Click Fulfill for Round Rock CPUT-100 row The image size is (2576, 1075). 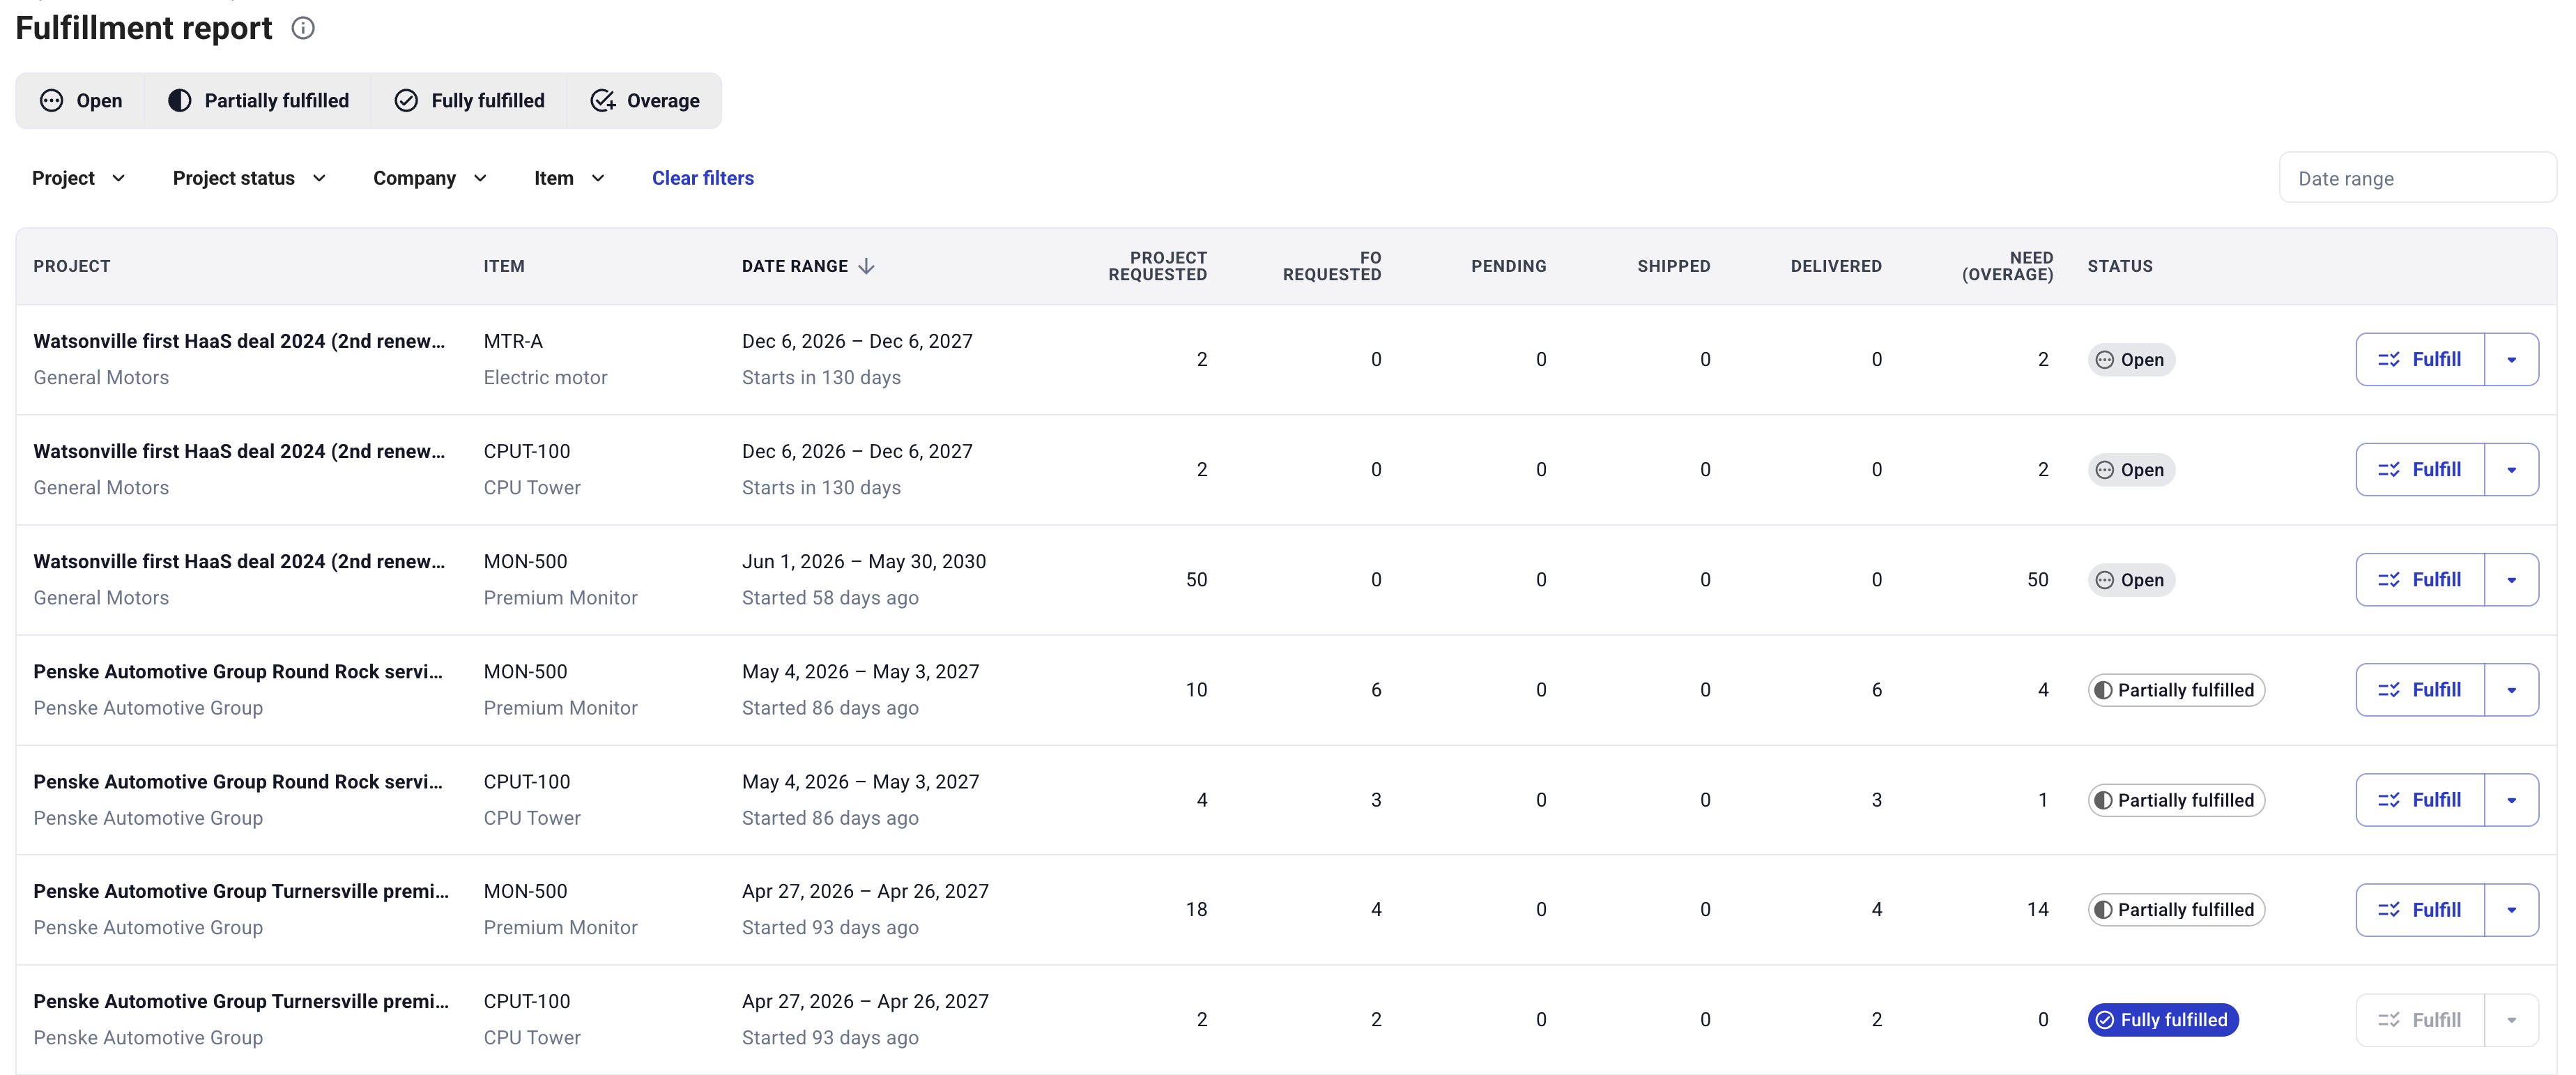tap(2420, 799)
